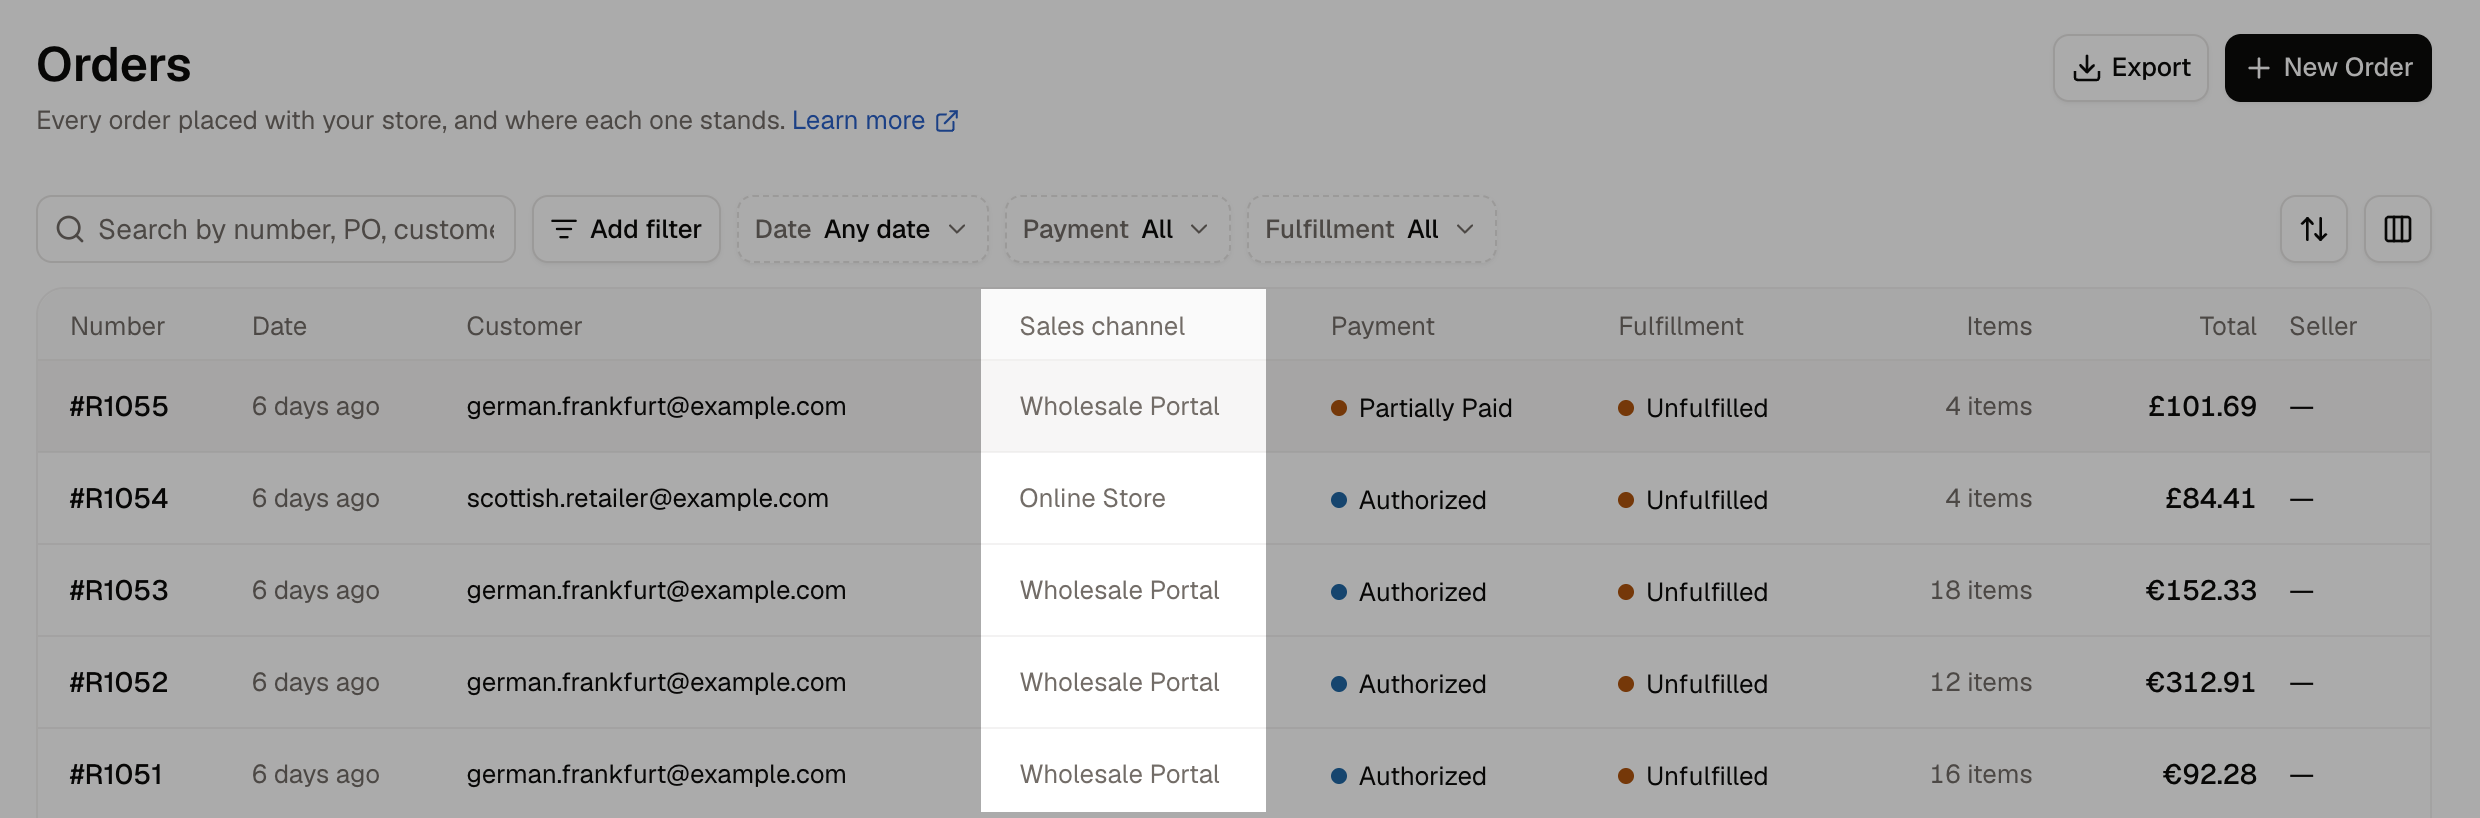Click the Sales channel column header
Viewport: 2480px width, 818px height.
coord(1102,326)
